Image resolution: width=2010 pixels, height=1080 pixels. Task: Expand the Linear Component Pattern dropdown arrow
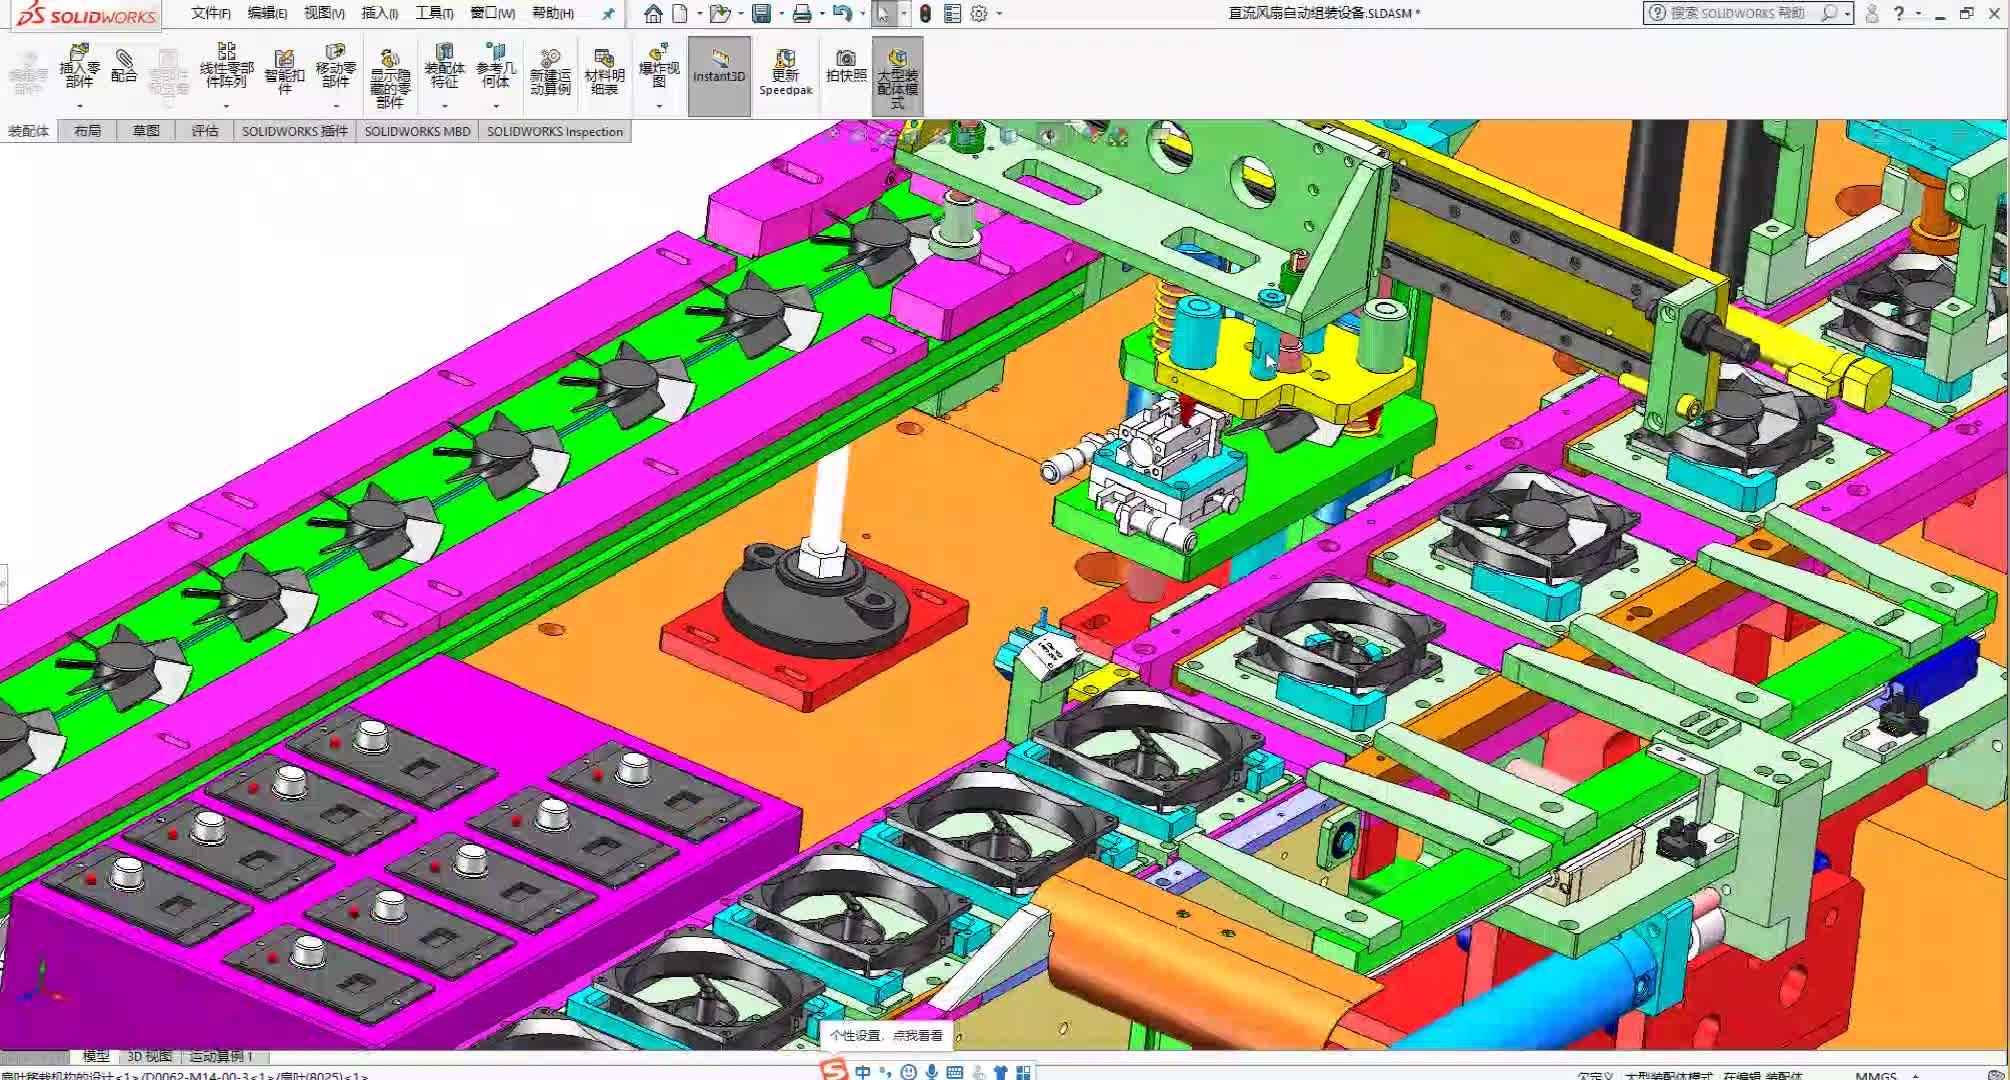(x=226, y=105)
